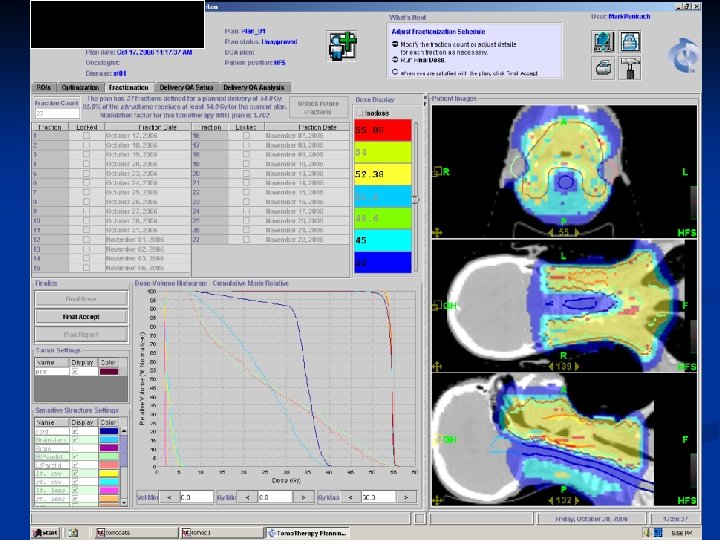Click marker box beside coronal image view

[x=438, y=305]
